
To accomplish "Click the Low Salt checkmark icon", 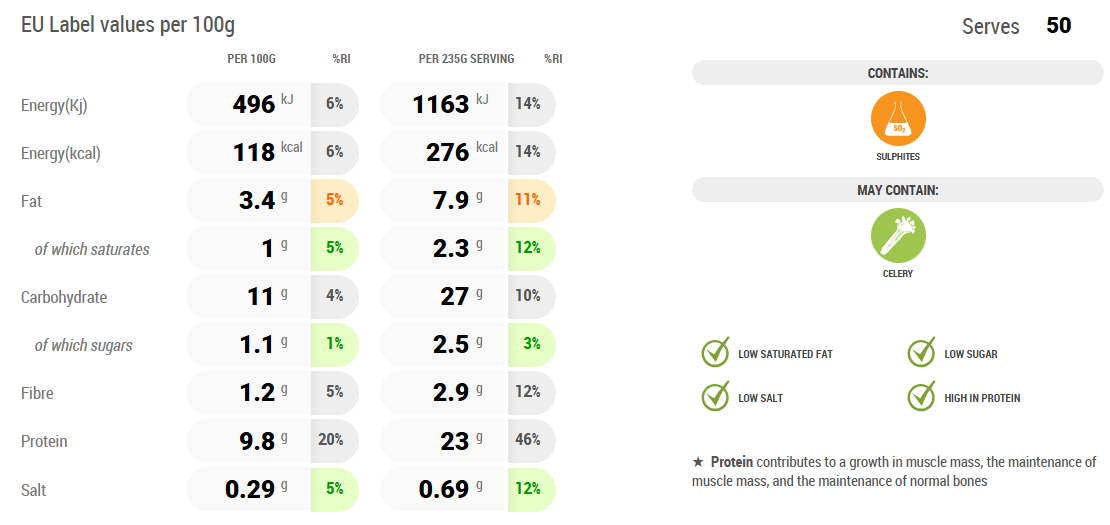I will (715, 397).
